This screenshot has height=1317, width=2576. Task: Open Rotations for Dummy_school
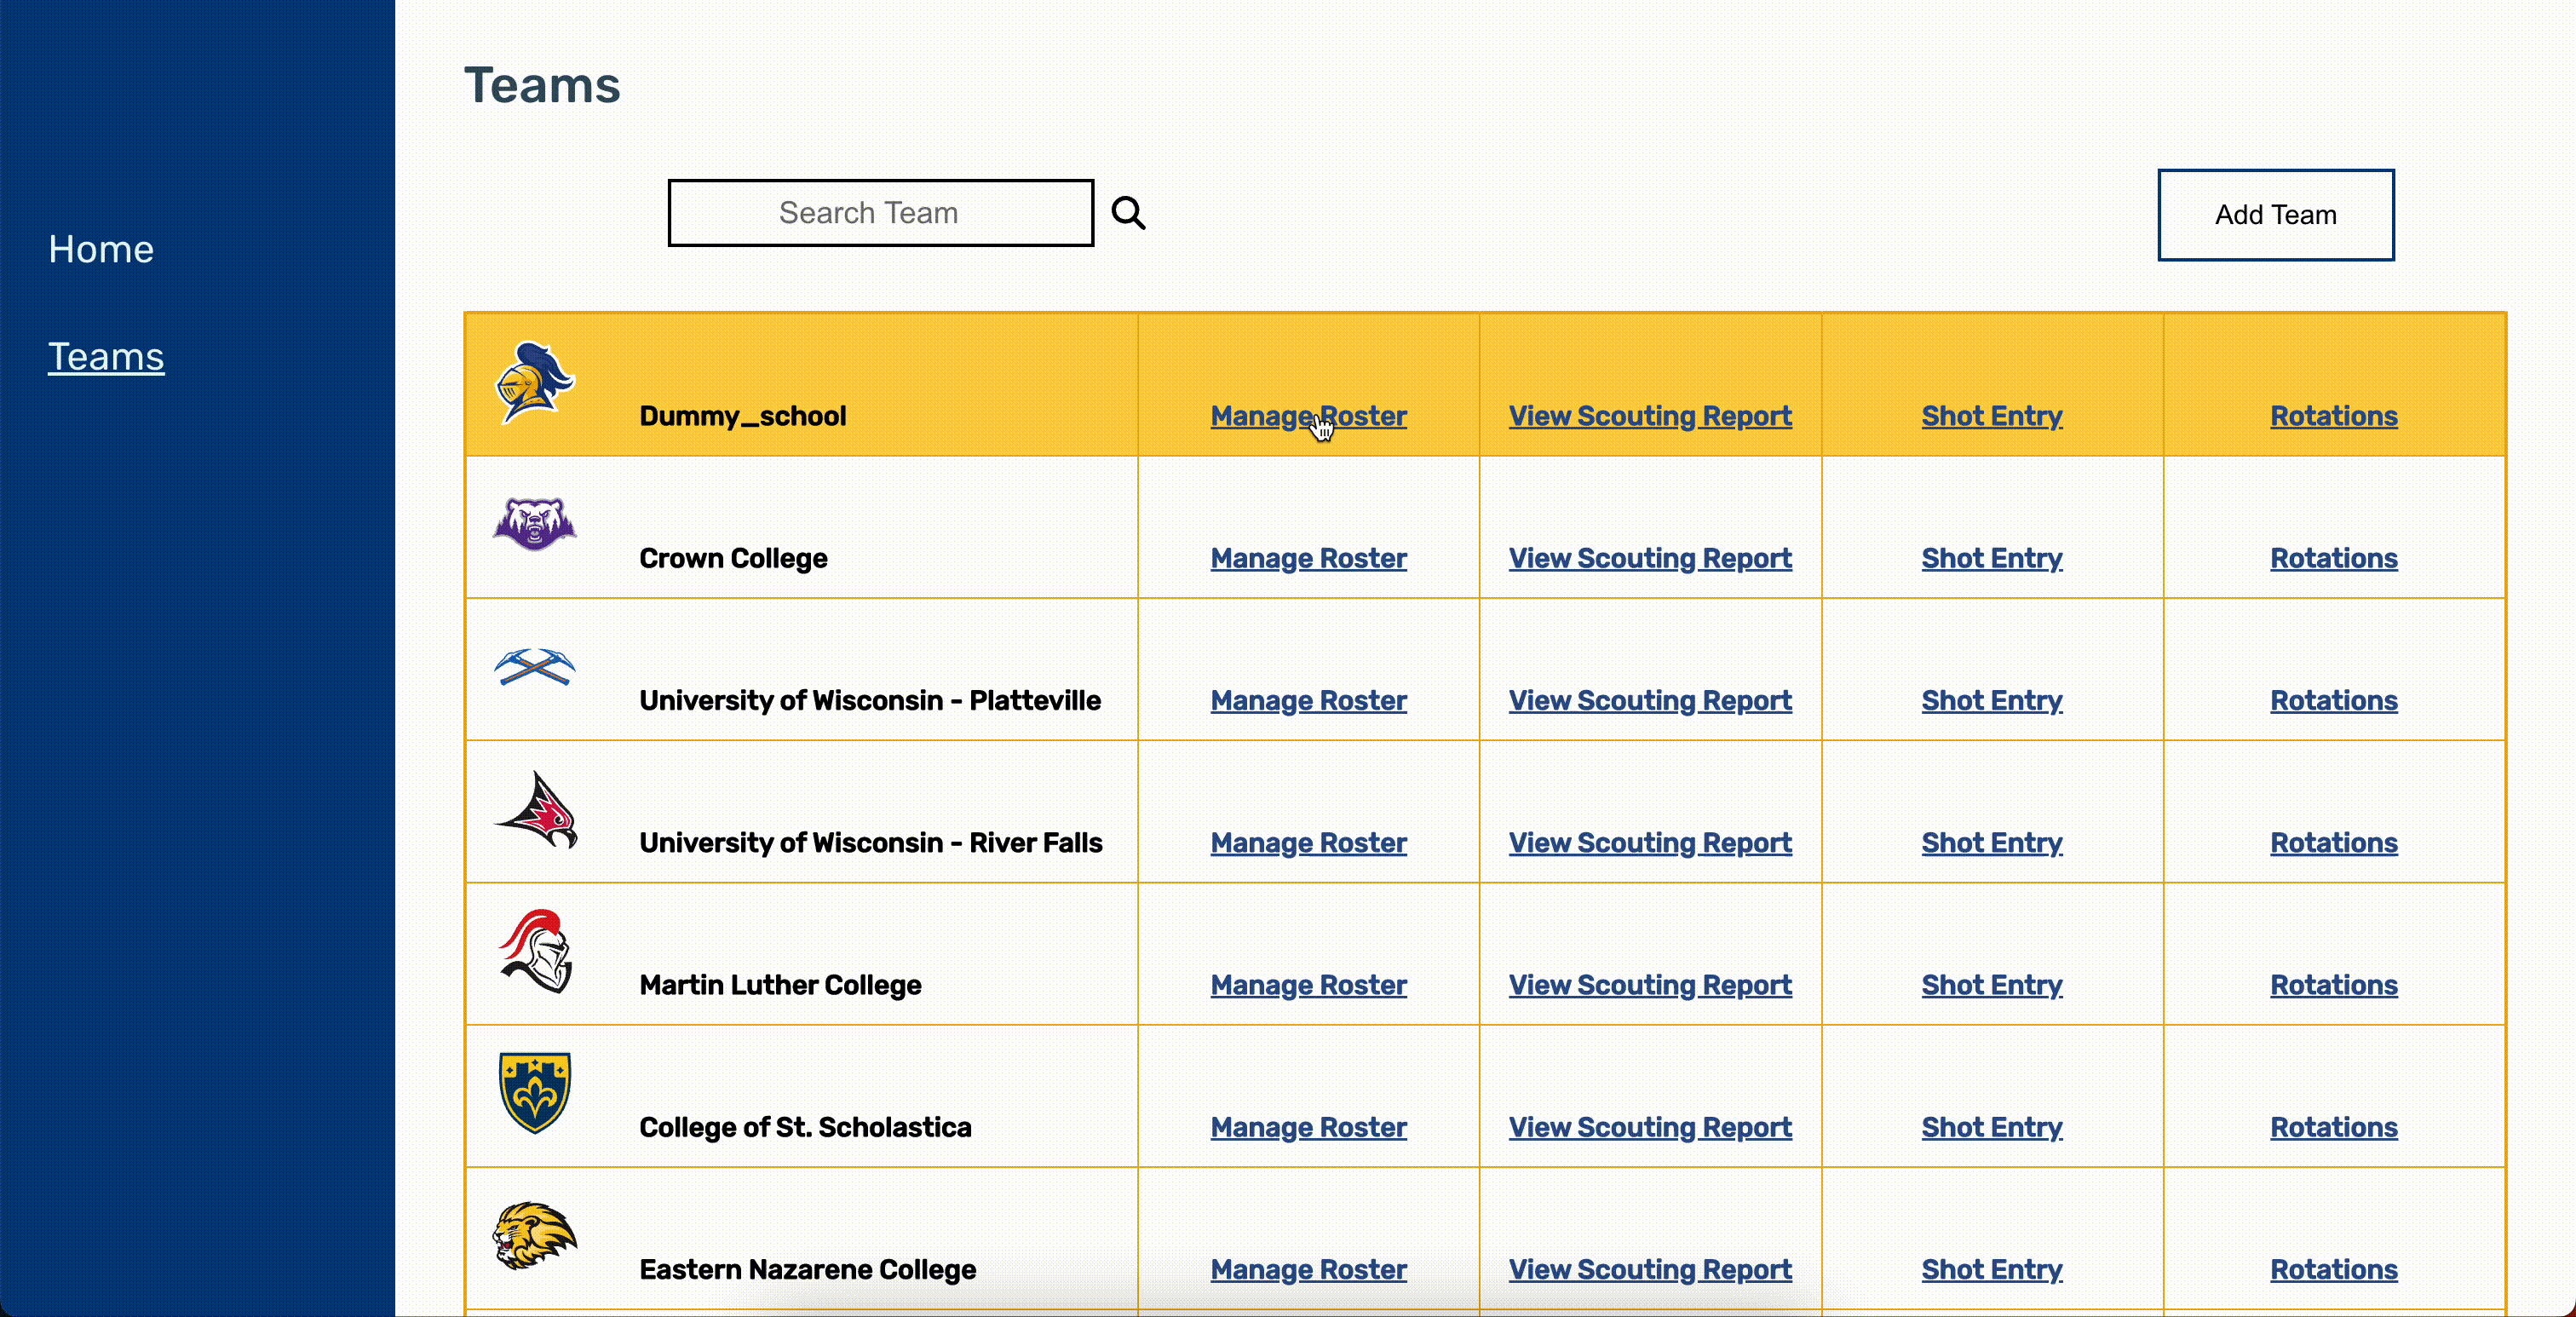pos(2333,416)
